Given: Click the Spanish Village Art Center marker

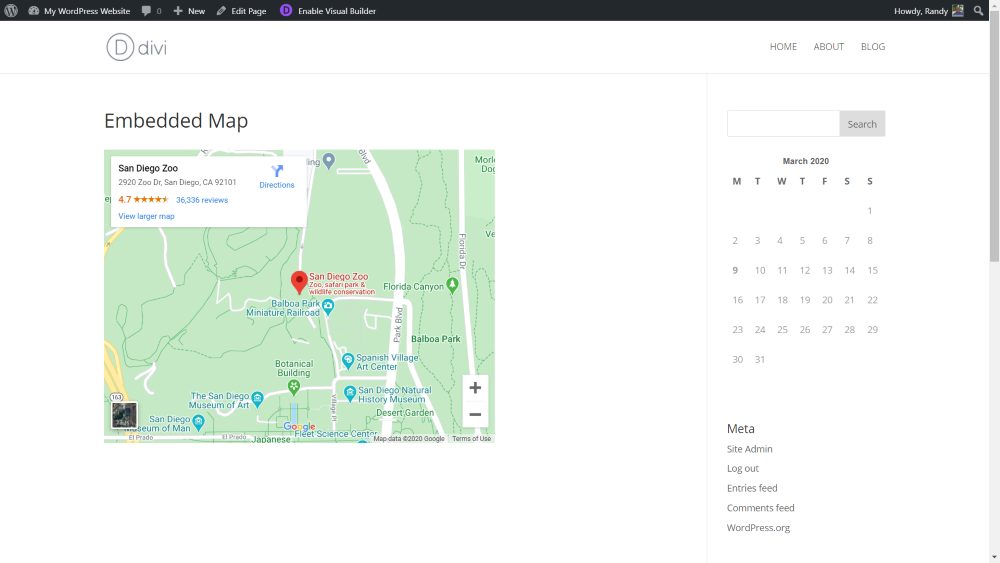Looking at the screenshot, I should click(348, 361).
